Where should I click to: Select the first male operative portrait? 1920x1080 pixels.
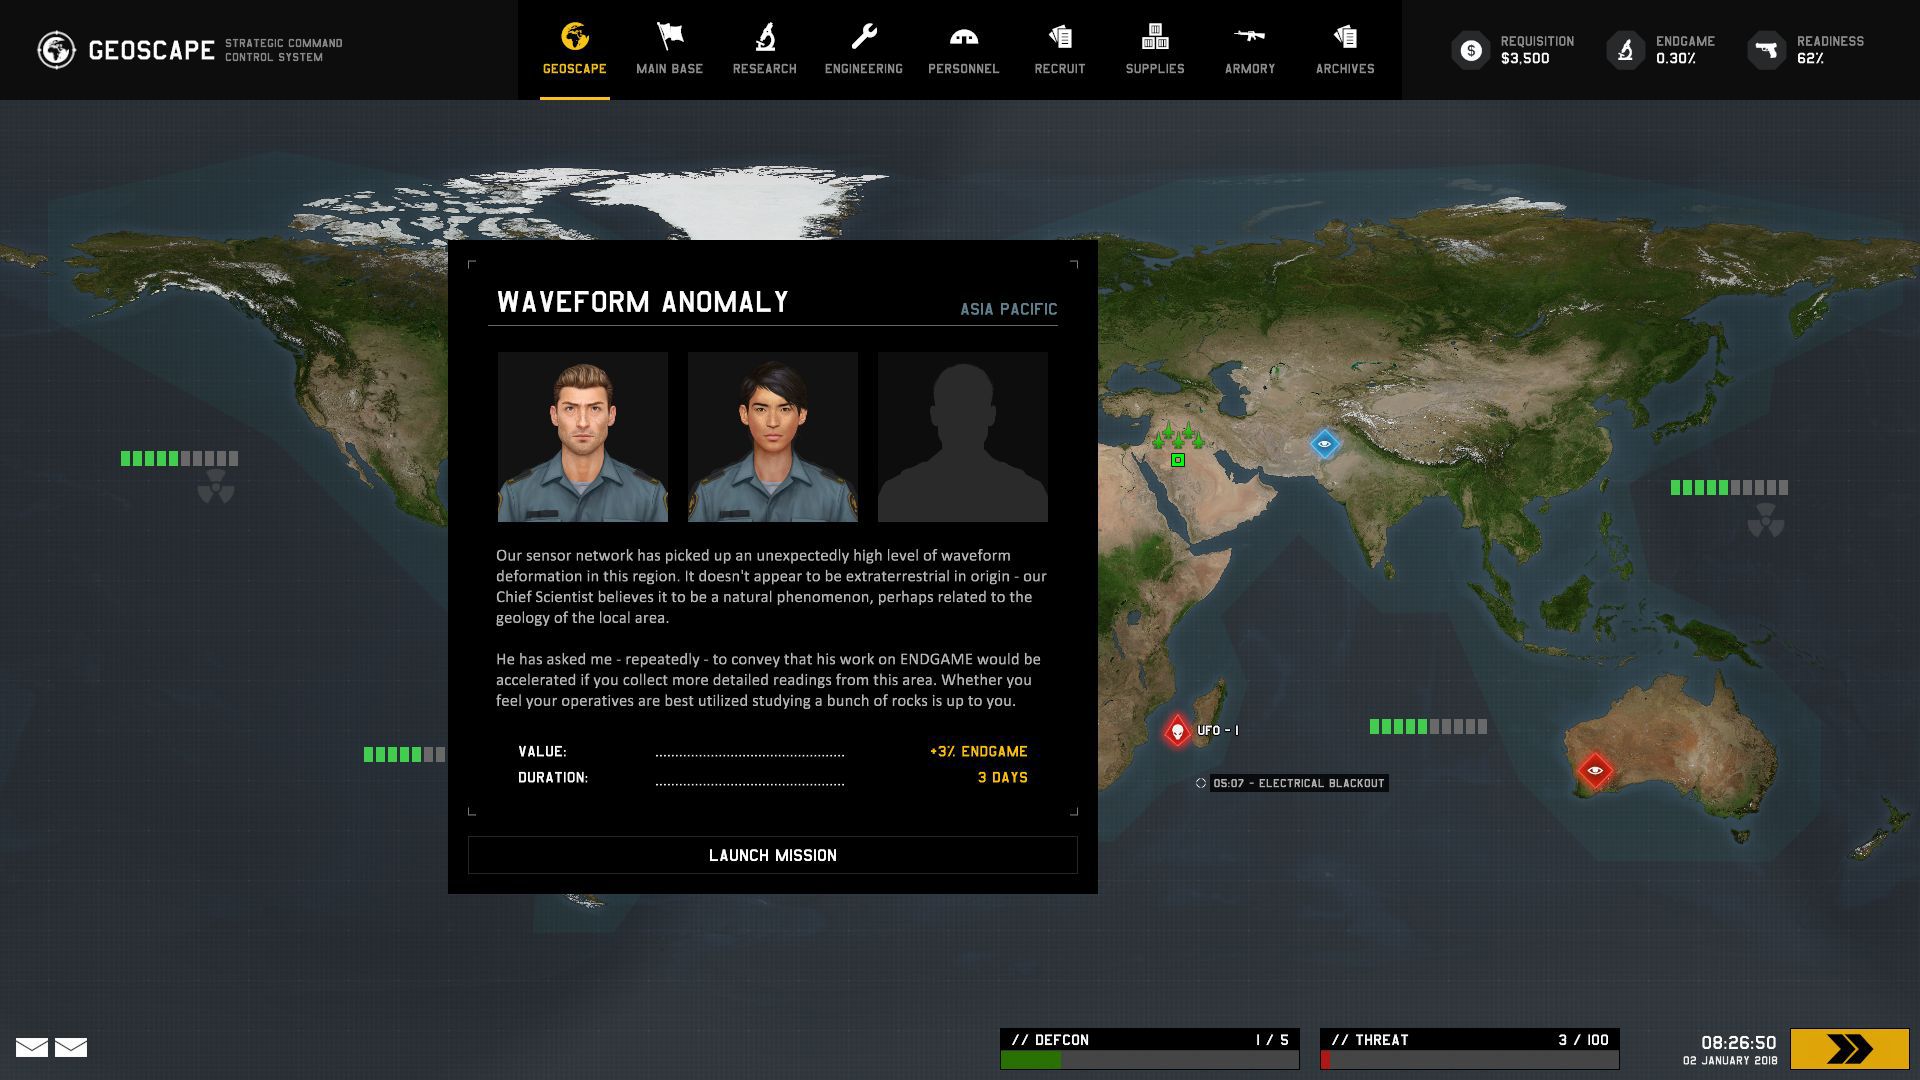[x=582, y=437]
